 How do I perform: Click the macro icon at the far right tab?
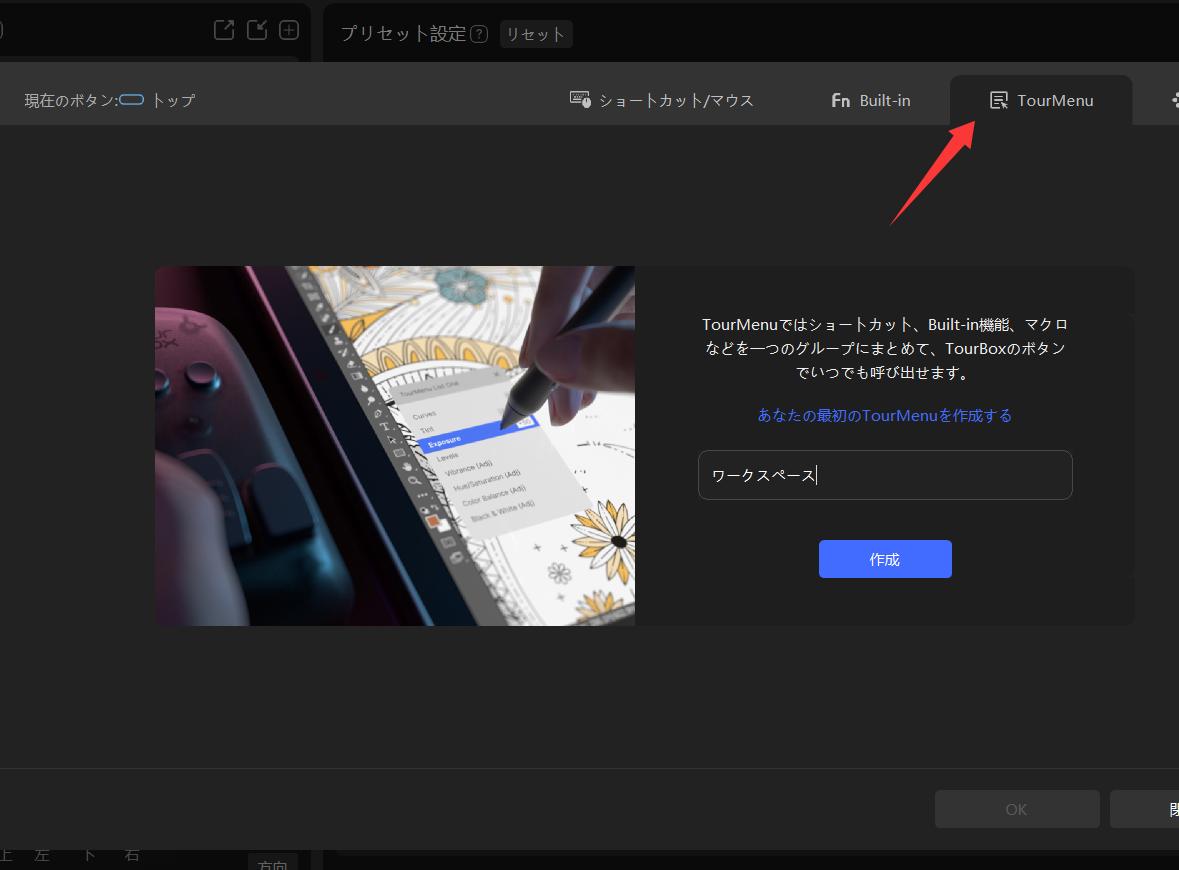(x=1174, y=99)
